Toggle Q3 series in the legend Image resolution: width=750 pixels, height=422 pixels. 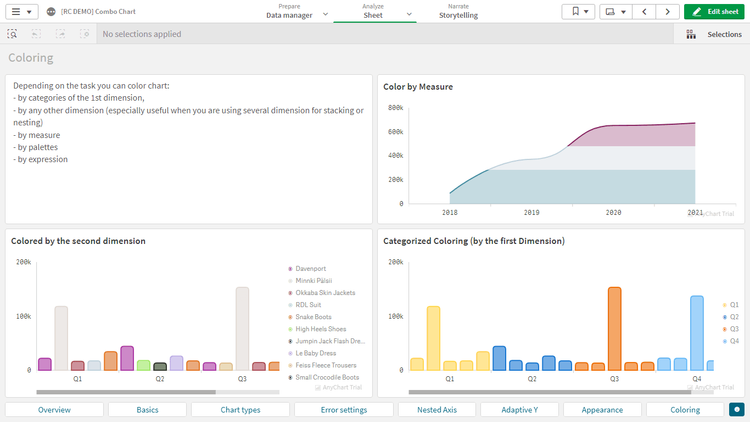(733, 329)
